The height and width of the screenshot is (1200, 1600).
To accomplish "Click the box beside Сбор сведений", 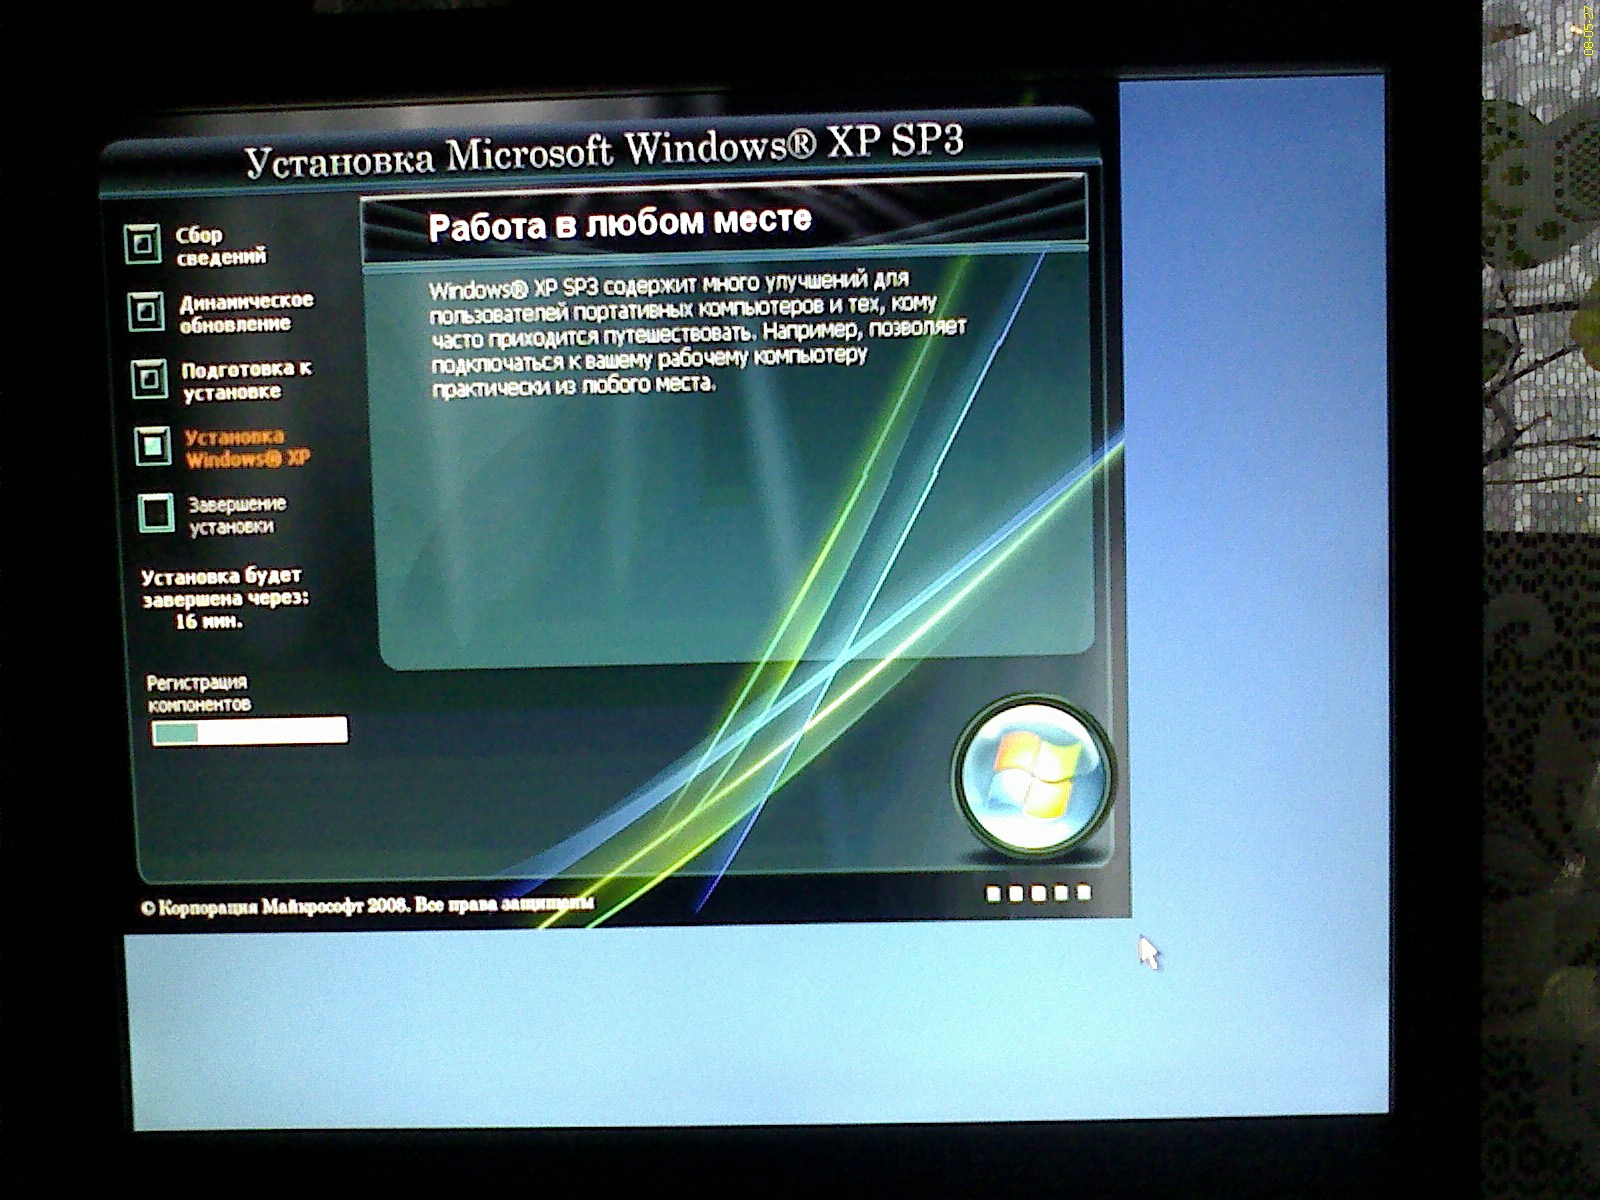I will (x=142, y=243).
